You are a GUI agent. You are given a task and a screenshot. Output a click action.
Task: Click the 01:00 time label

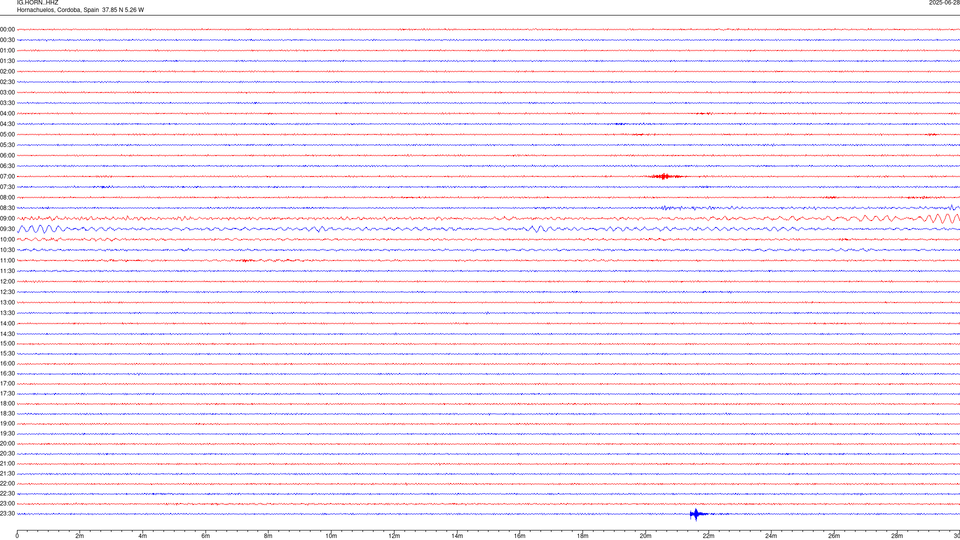pos(7,50)
